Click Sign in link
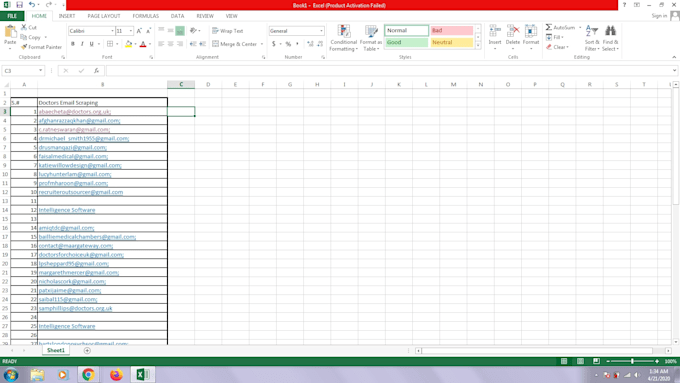This screenshot has height=383, width=680. 659,16
